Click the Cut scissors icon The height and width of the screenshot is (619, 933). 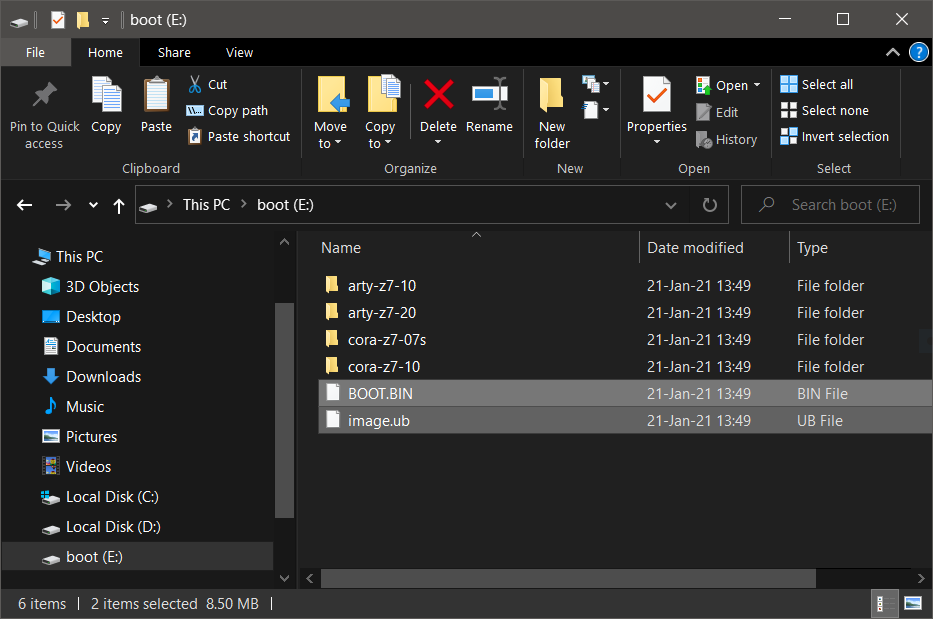195,85
